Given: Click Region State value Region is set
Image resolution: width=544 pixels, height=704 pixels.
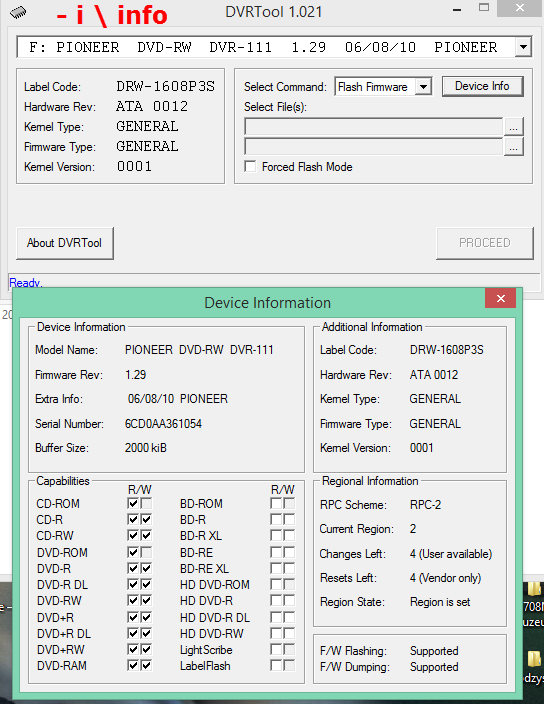Looking at the screenshot, I should coord(440,602).
